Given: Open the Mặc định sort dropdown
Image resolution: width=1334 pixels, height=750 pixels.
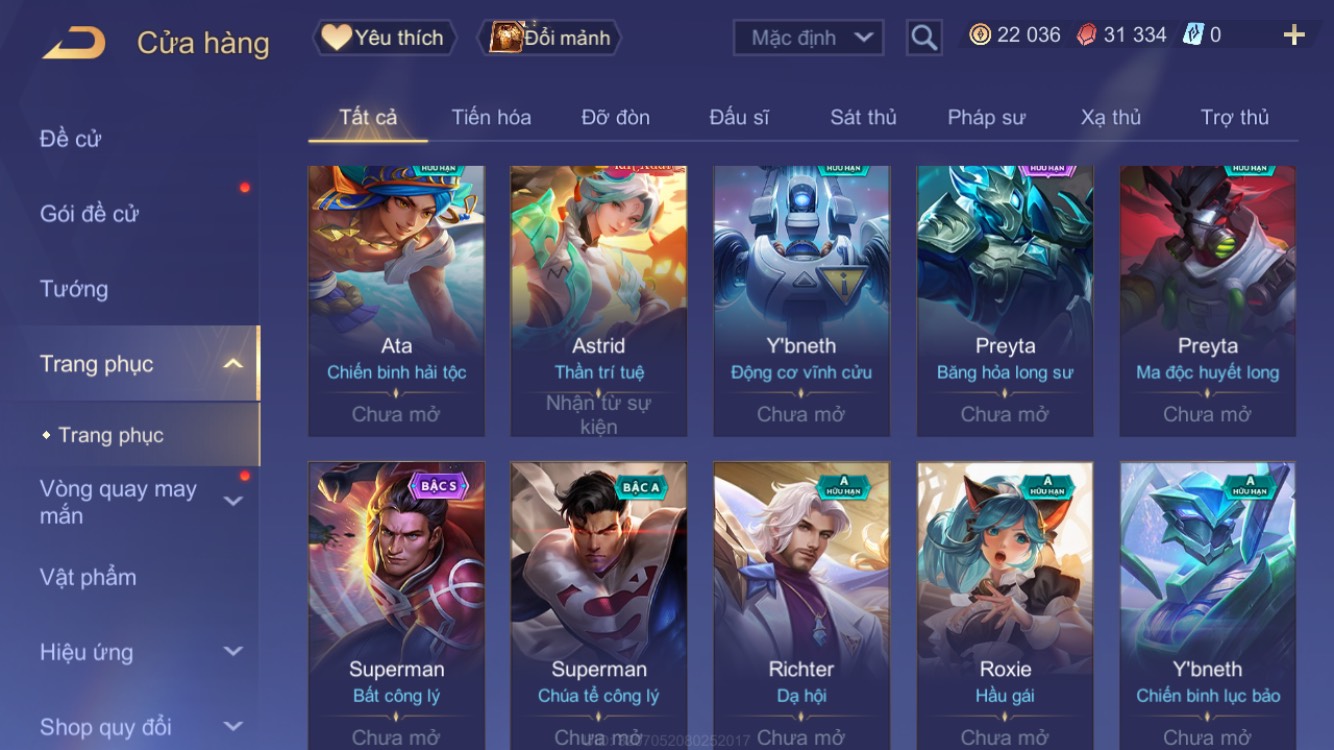Looking at the screenshot, I should 809,38.
